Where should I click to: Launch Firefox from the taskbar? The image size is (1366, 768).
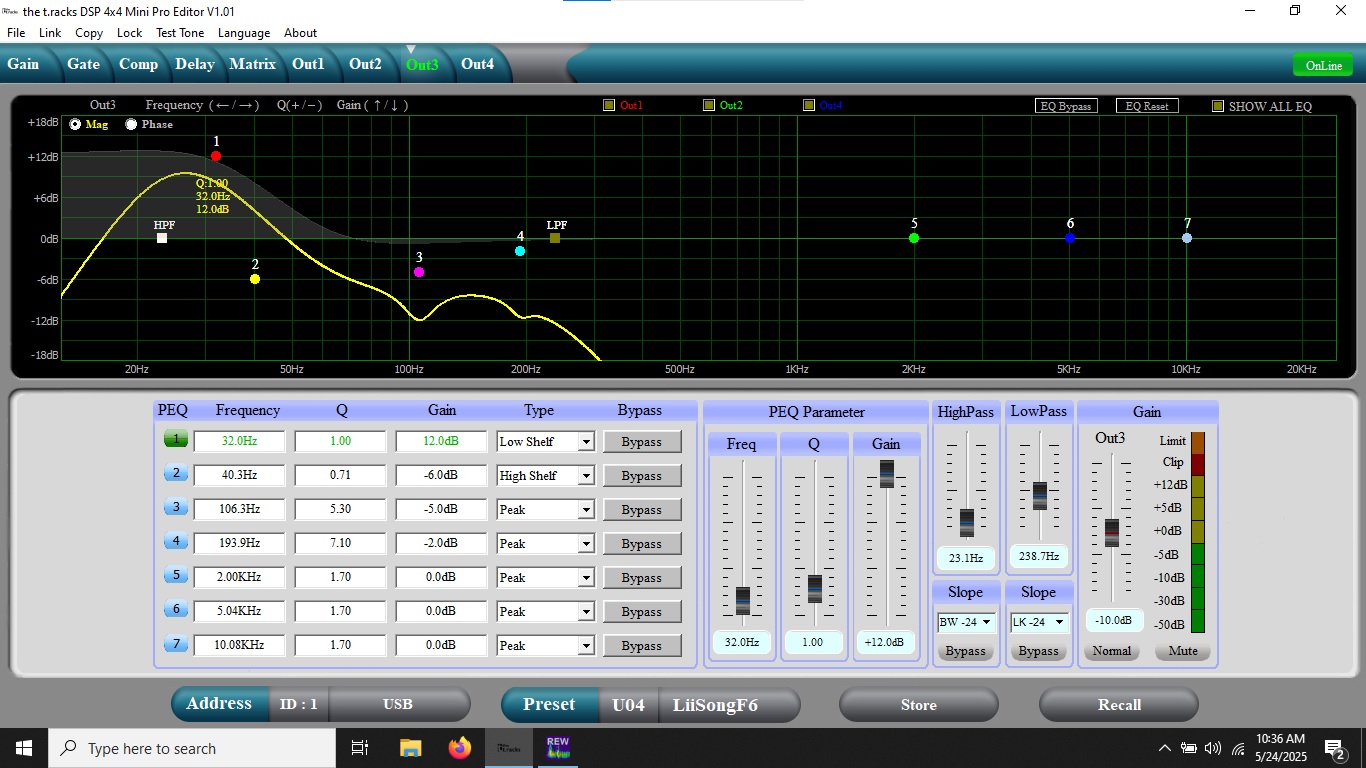(x=459, y=748)
